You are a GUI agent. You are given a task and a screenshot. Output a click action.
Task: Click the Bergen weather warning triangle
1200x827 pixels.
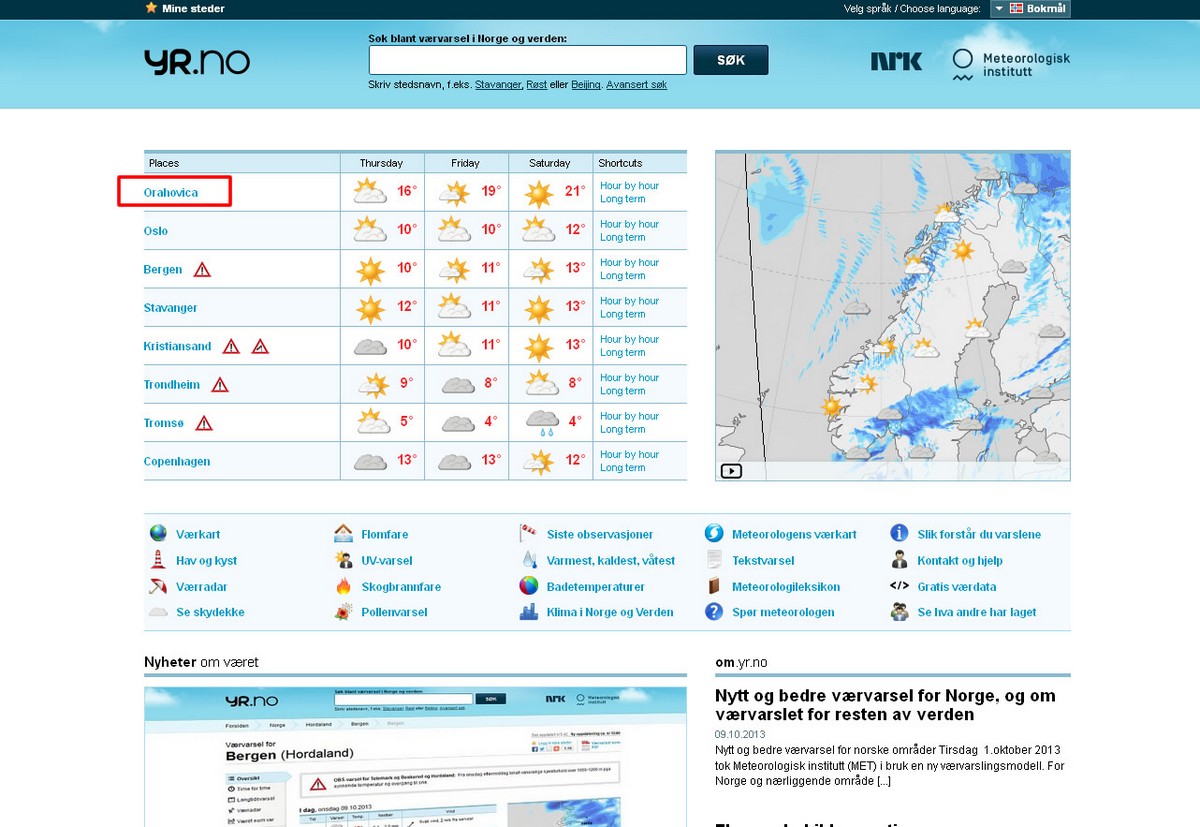[x=202, y=270]
